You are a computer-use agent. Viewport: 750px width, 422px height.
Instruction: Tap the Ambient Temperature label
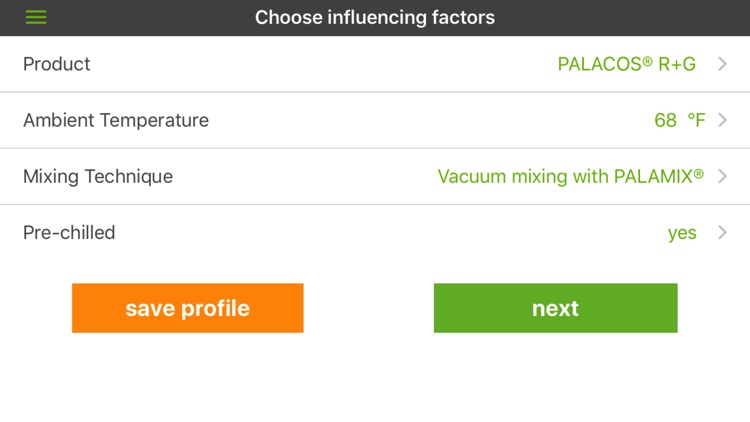(116, 120)
